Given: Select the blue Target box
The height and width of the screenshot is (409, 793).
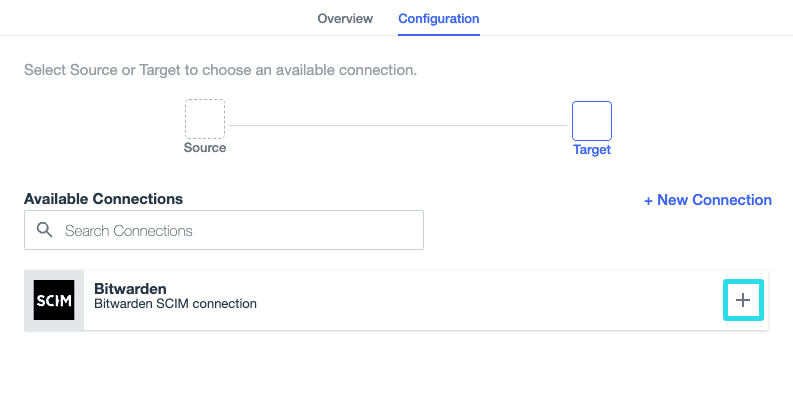Looking at the screenshot, I should (591, 121).
